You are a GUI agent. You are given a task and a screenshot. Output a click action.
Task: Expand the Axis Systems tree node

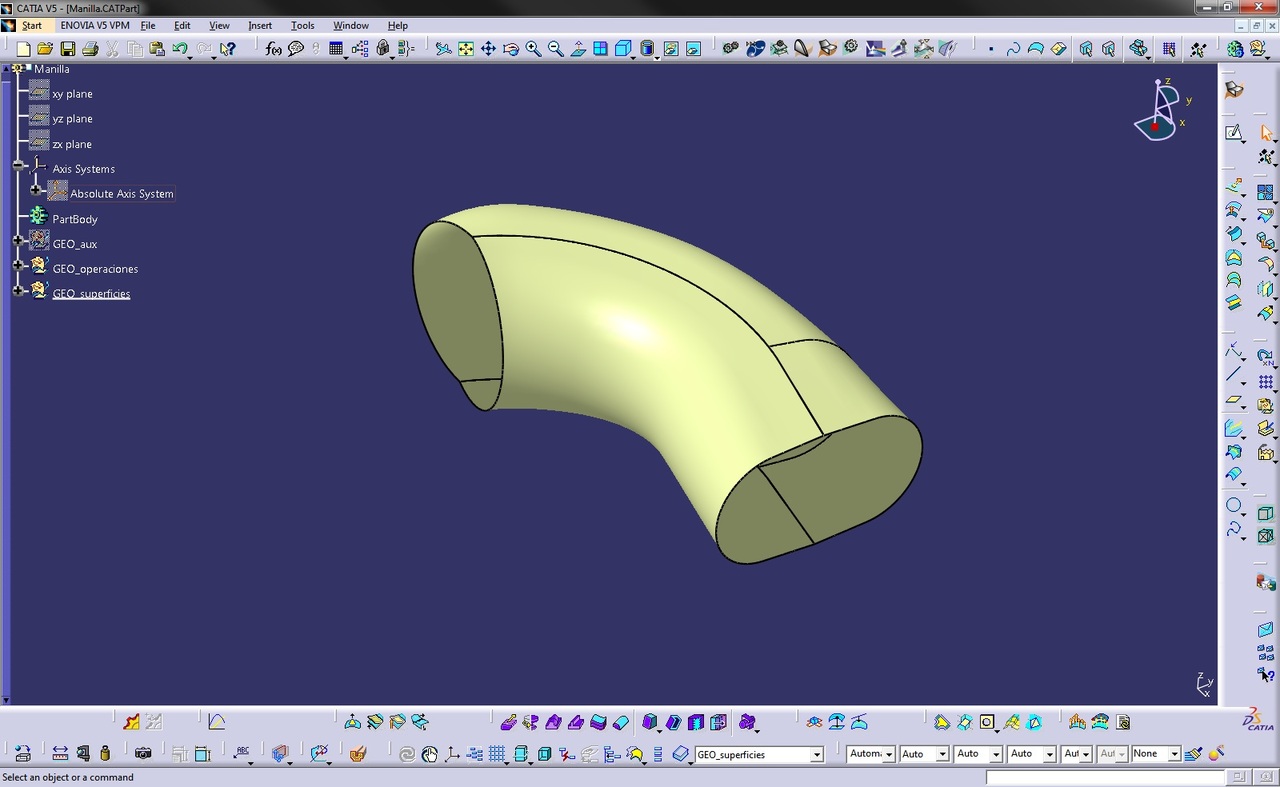click(x=19, y=166)
